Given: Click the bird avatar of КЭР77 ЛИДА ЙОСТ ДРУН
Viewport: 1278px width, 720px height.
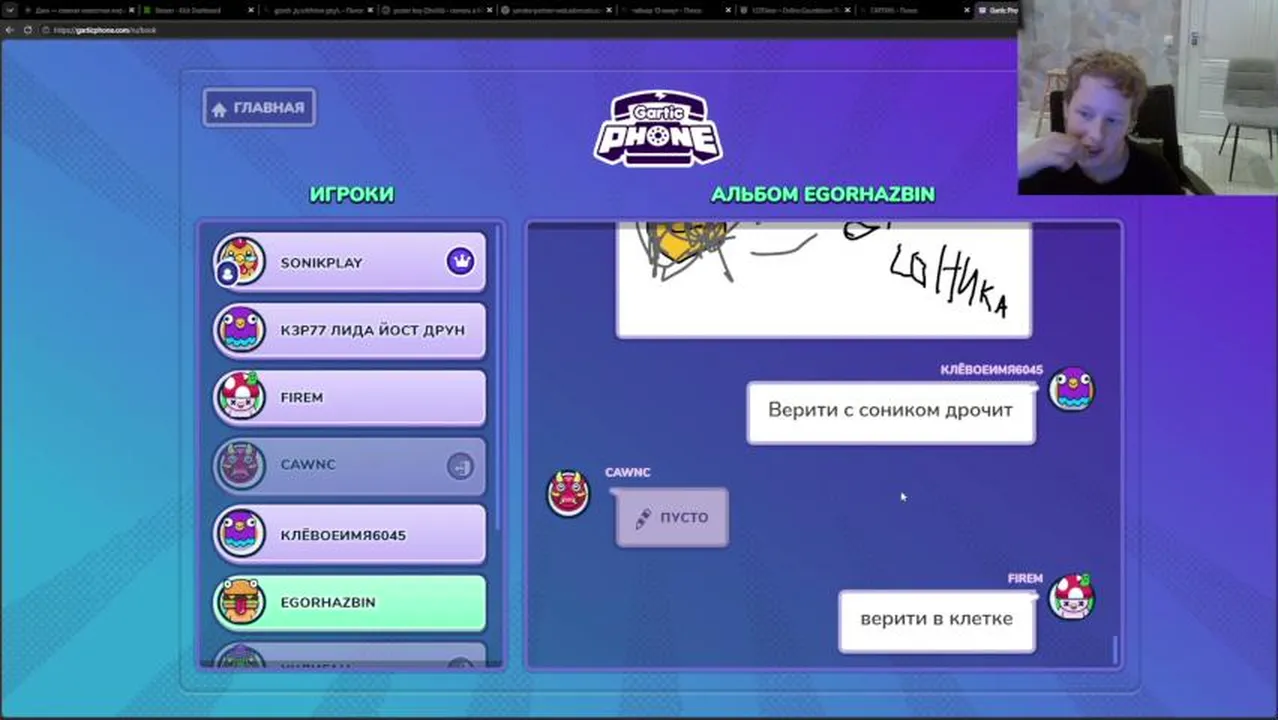Looking at the screenshot, I should click(240, 330).
